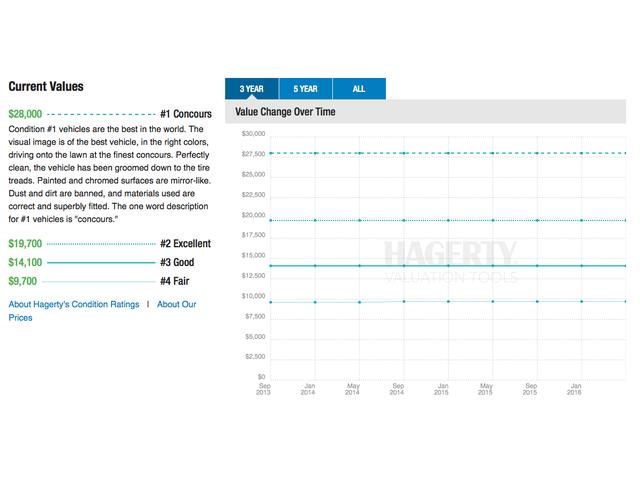Viewport: 640px width, 480px height.
Task: Click the Sep 2014 x-axis label
Action: (x=397, y=389)
